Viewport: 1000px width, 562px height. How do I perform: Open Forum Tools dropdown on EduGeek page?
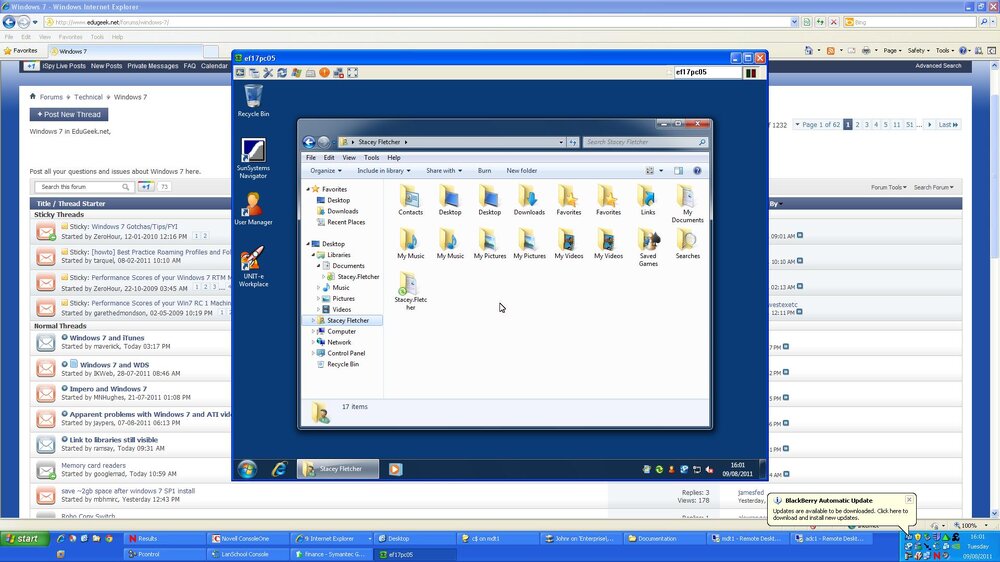click(888, 188)
